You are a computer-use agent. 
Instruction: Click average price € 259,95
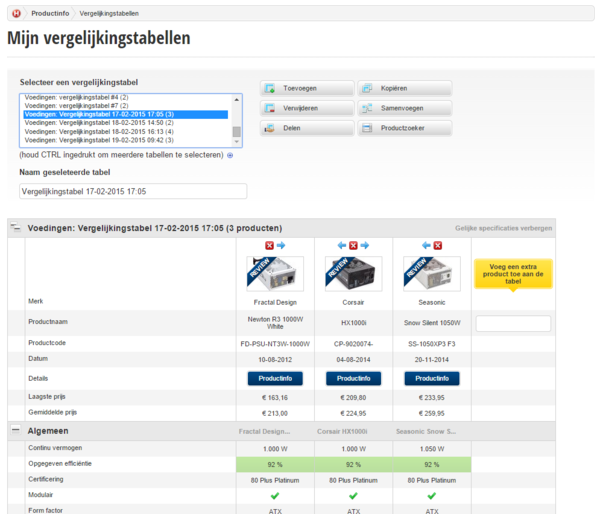[x=432, y=413]
